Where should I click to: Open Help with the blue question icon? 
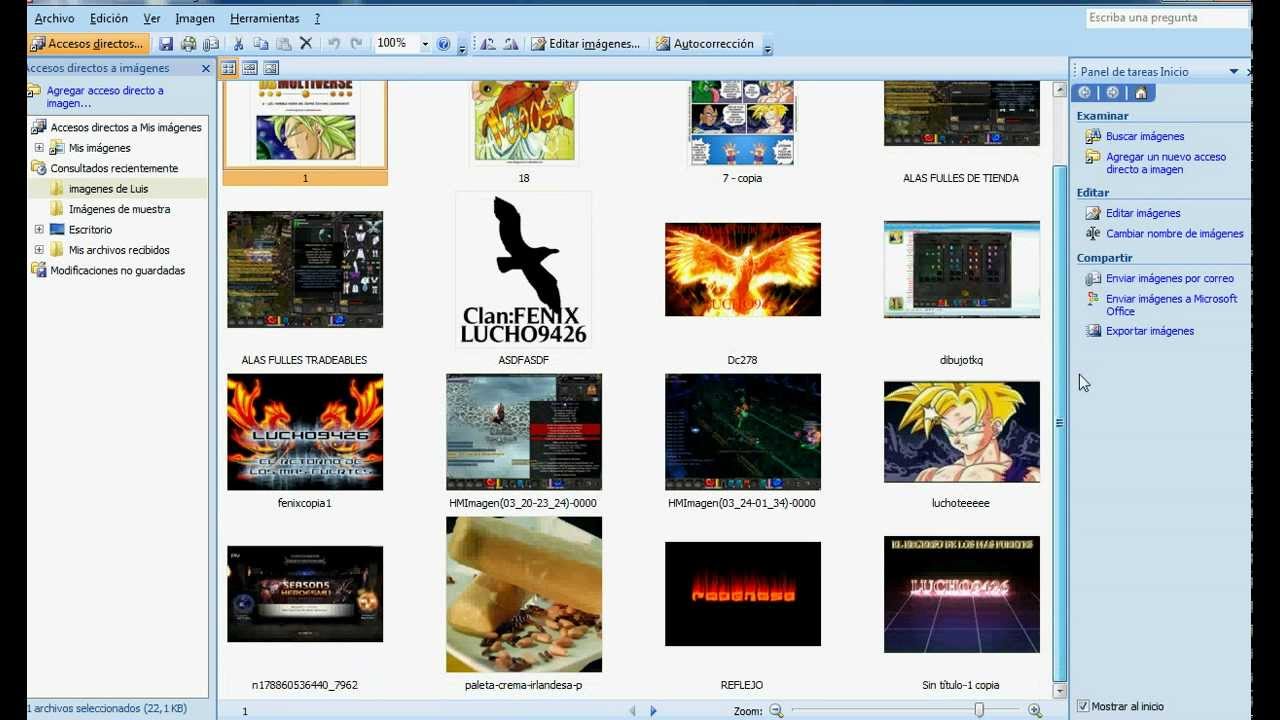[x=444, y=44]
